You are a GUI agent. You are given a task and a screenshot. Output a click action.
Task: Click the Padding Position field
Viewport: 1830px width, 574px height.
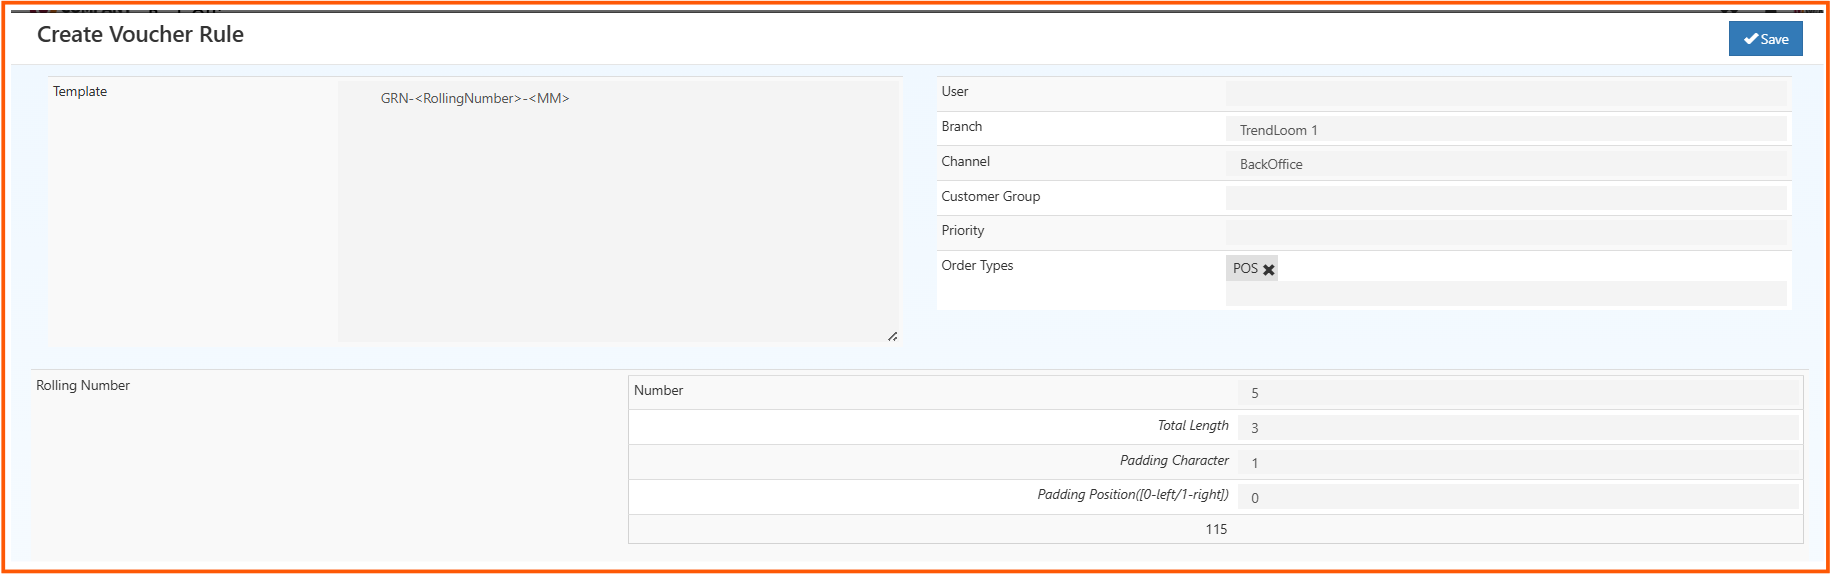[1517, 497]
